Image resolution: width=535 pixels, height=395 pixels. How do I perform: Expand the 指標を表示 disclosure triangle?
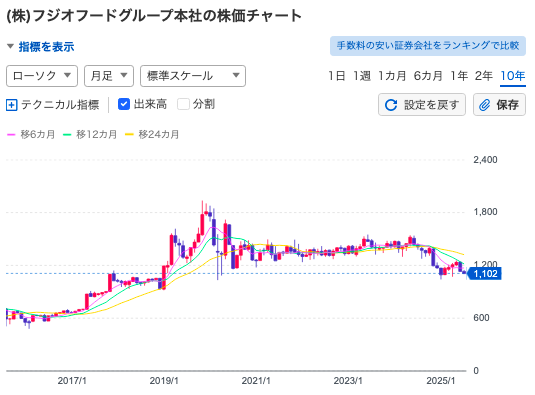[x=11, y=46]
